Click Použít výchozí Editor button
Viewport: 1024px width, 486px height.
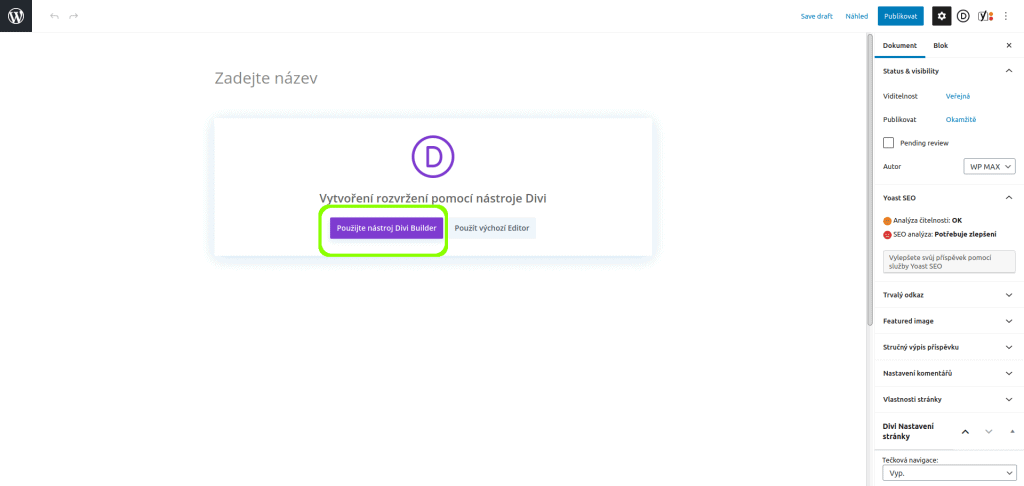coord(492,229)
